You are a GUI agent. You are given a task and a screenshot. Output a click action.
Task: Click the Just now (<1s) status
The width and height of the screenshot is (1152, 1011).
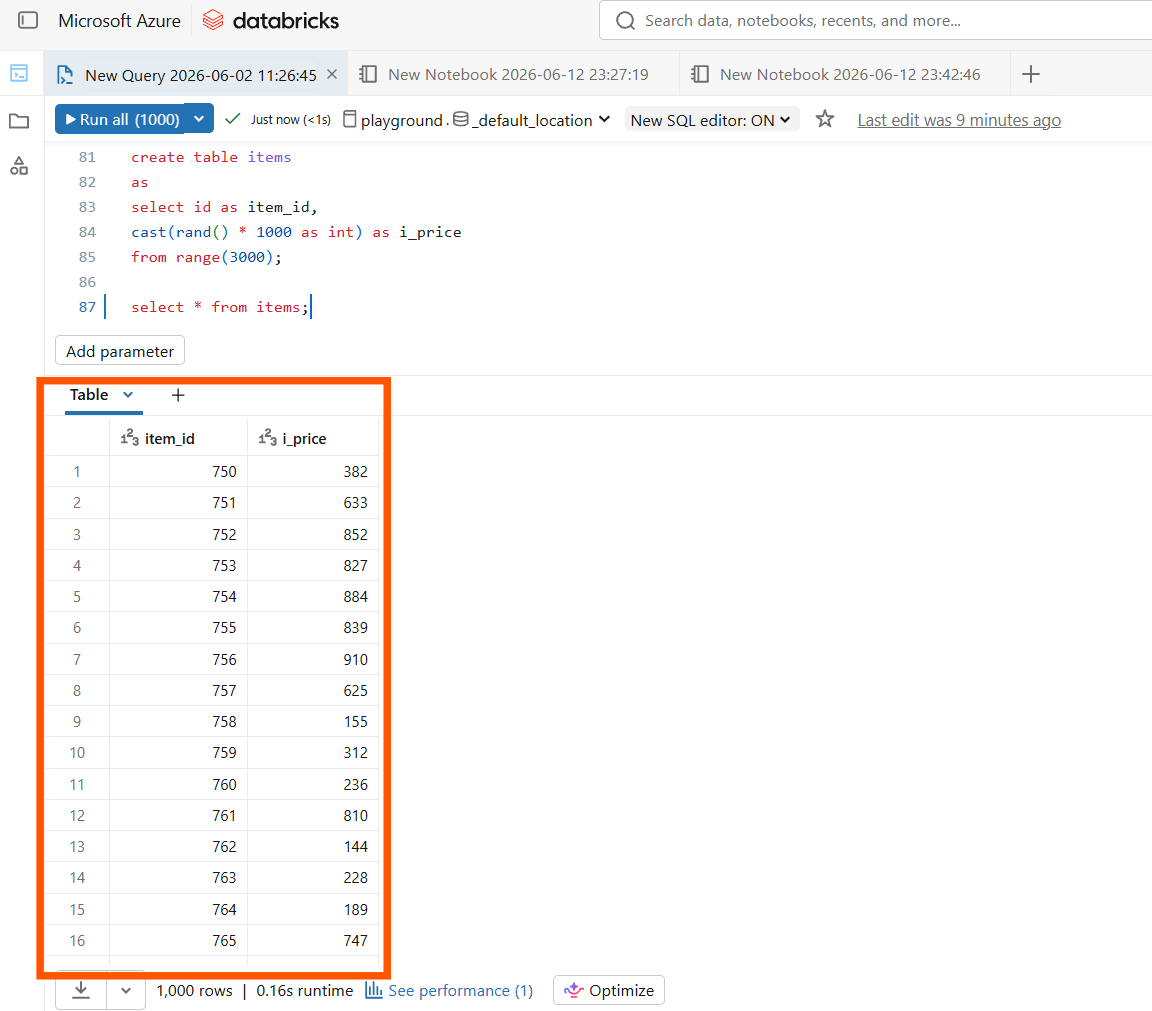(x=290, y=120)
